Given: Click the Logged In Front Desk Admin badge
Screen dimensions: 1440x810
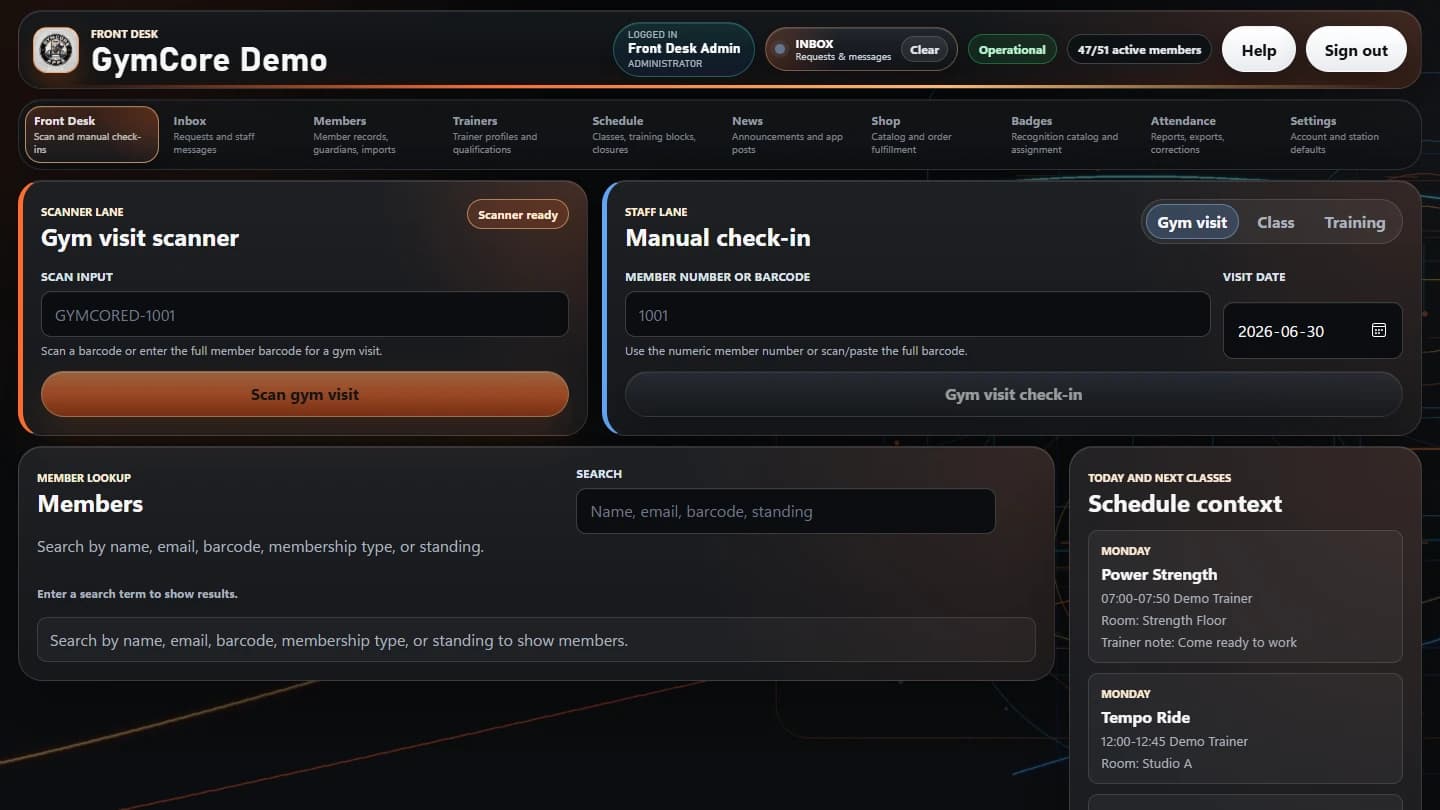Looking at the screenshot, I should (x=684, y=50).
